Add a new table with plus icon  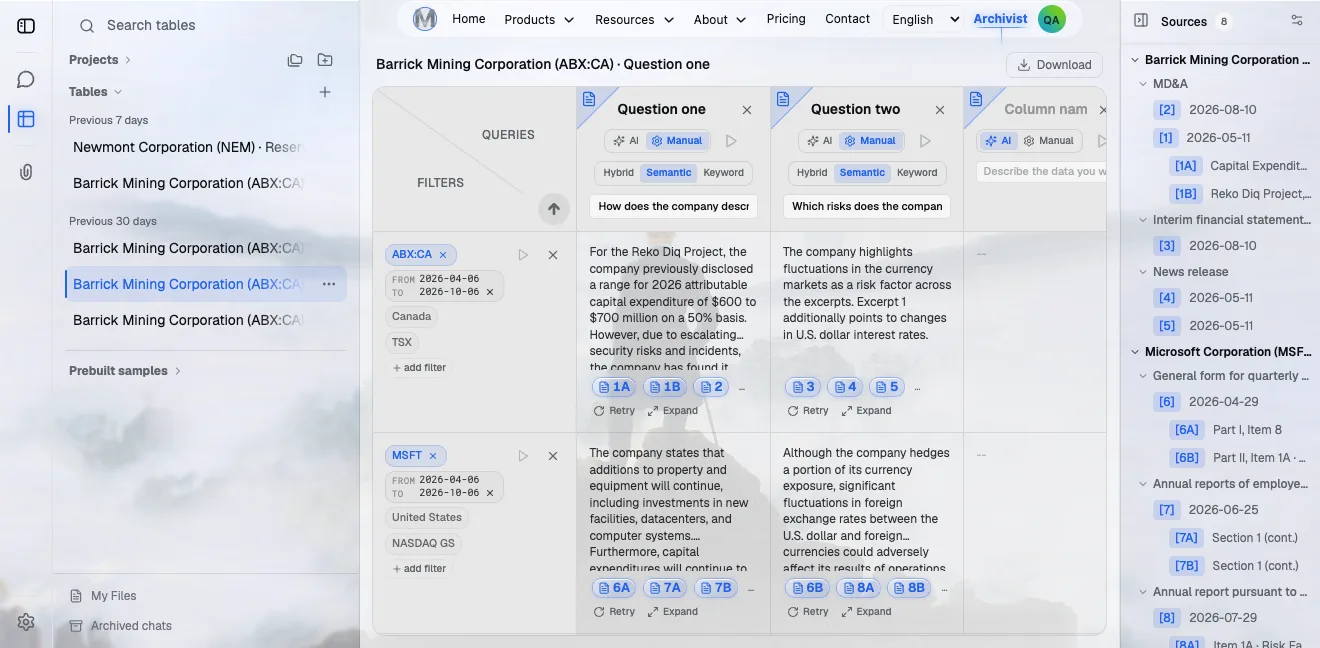325,92
